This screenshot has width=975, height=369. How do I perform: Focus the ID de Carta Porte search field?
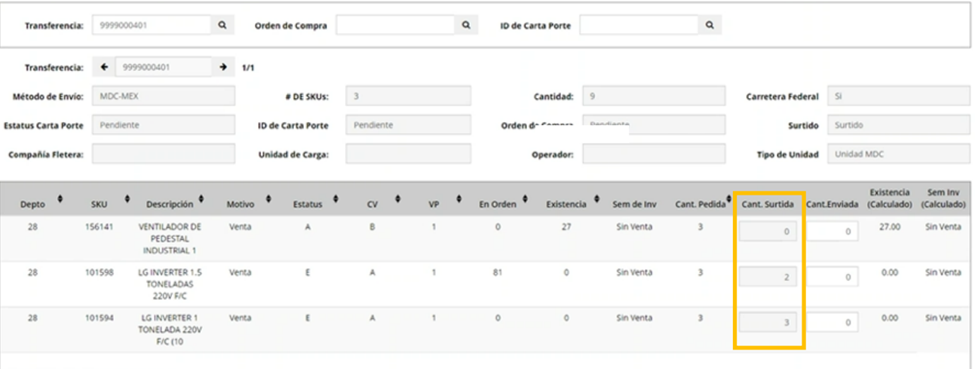click(639, 26)
